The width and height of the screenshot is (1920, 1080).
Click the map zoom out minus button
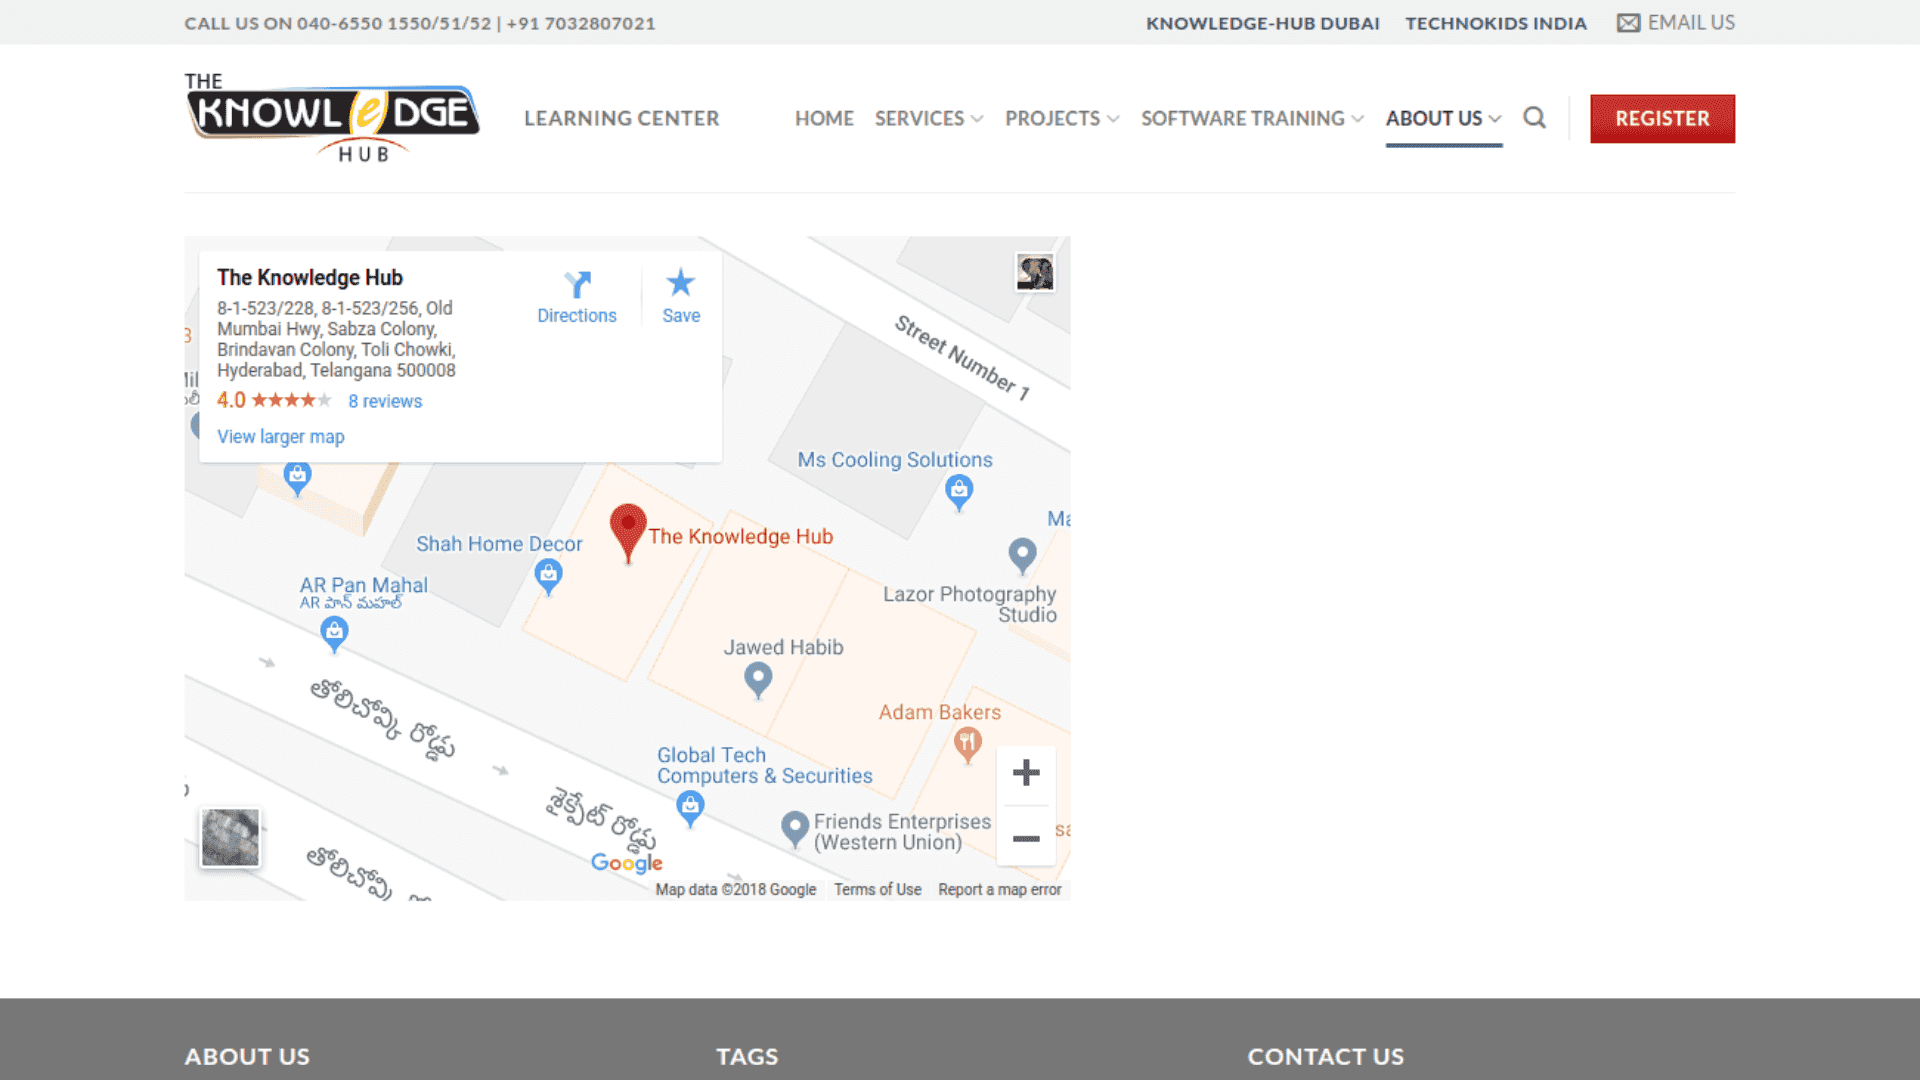tap(1026, 838)
